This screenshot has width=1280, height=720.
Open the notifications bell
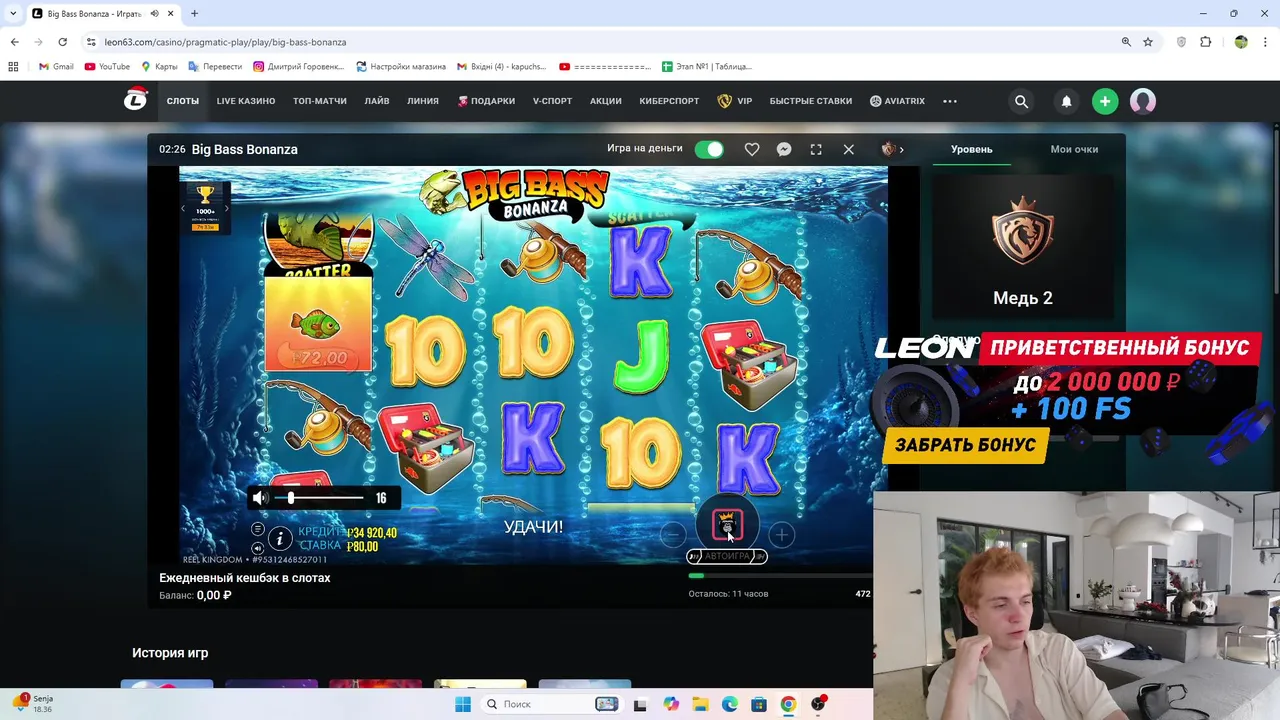click(x=1066, y=101)
